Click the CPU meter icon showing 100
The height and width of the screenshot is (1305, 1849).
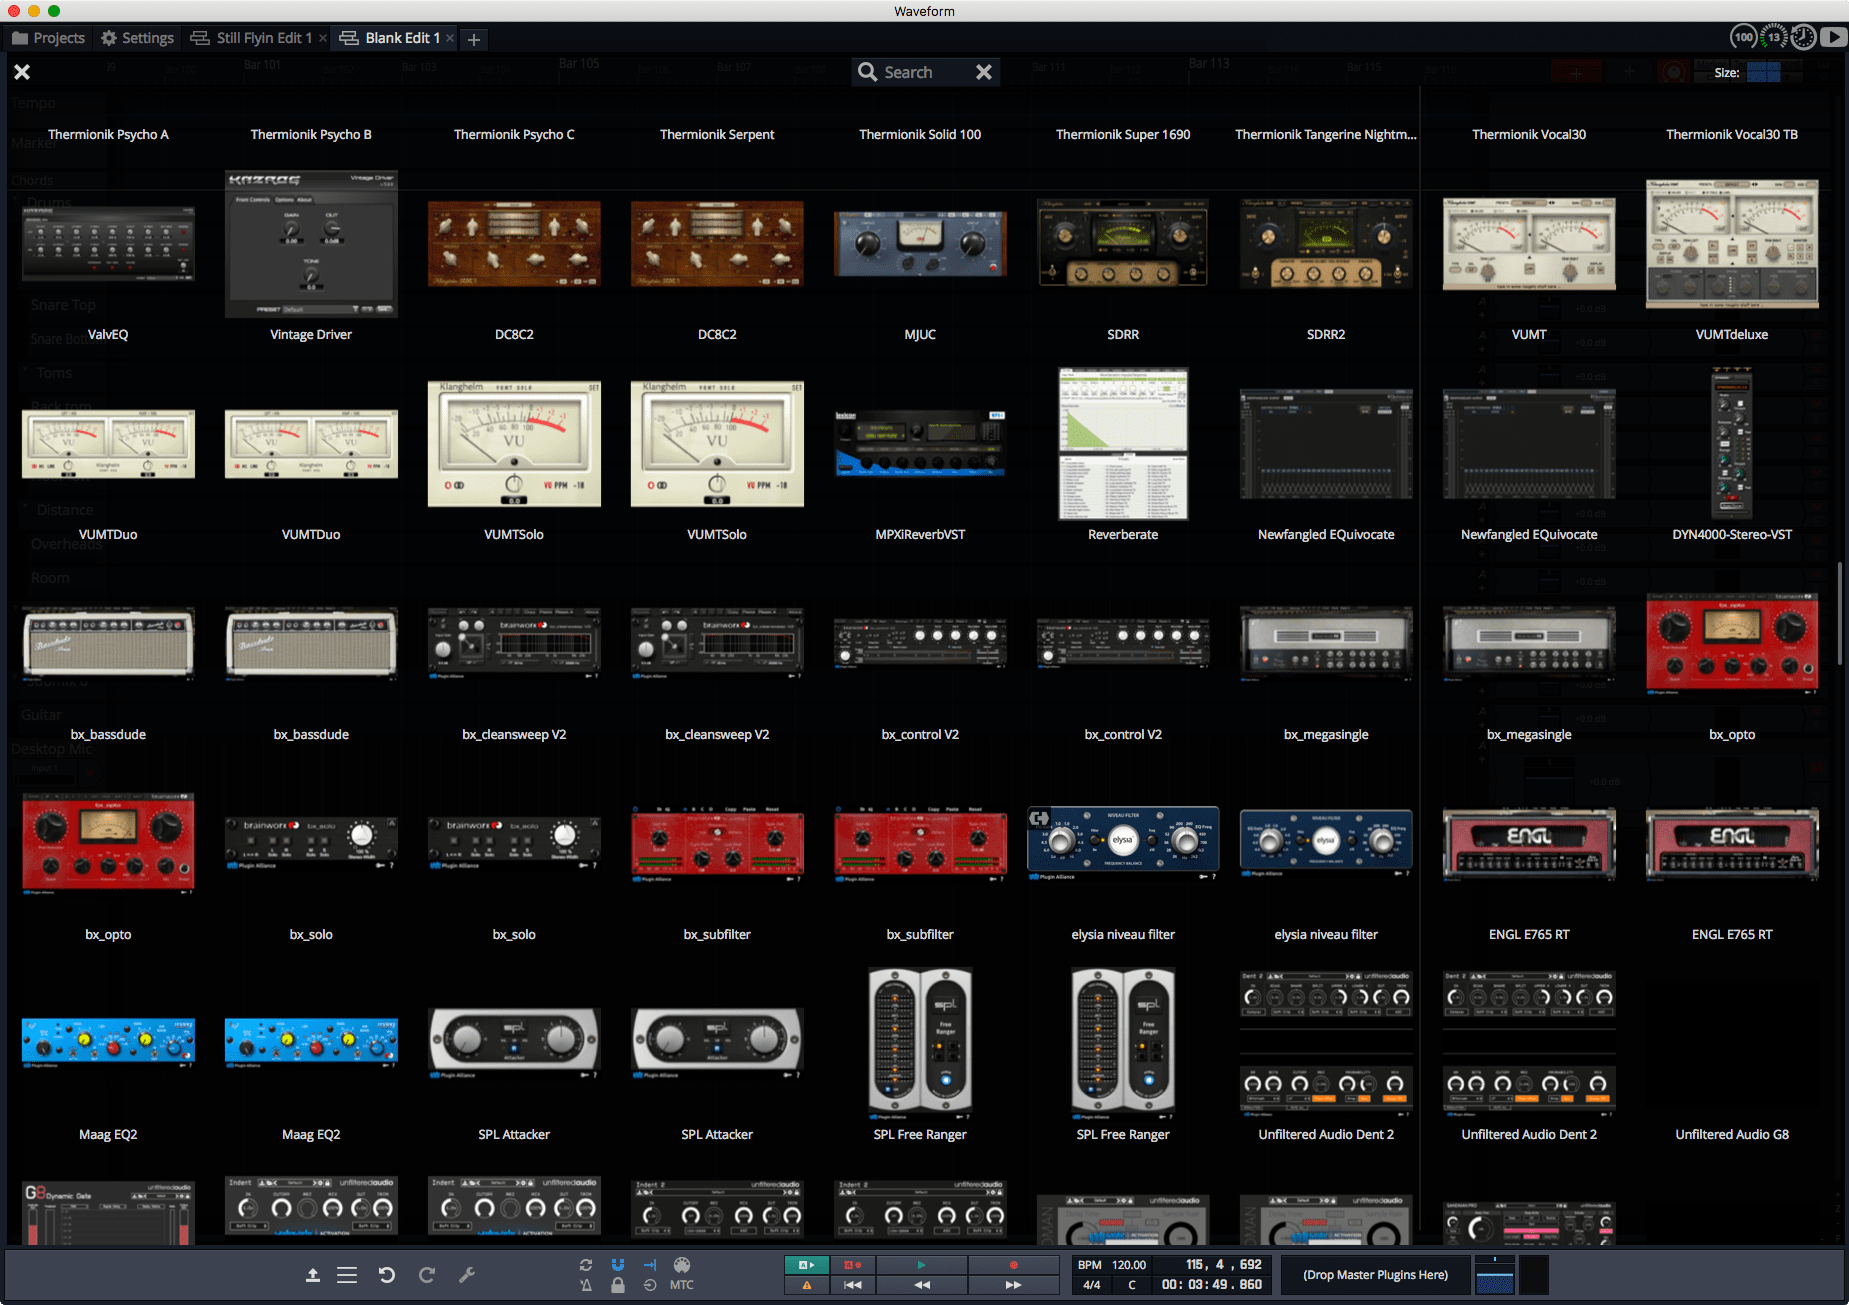1743,35
